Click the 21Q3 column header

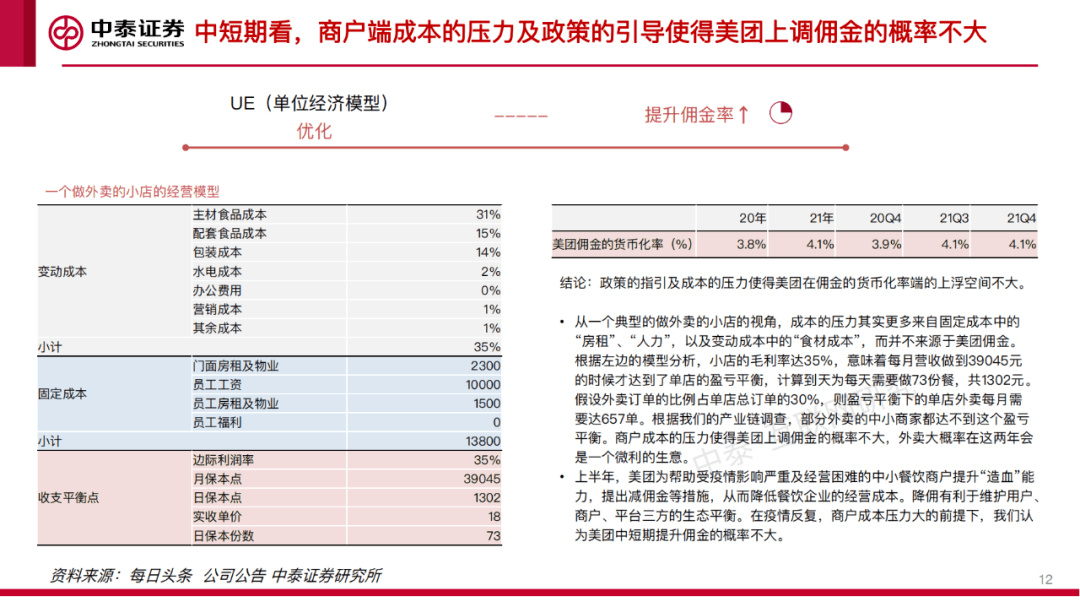tap(954, 218)
